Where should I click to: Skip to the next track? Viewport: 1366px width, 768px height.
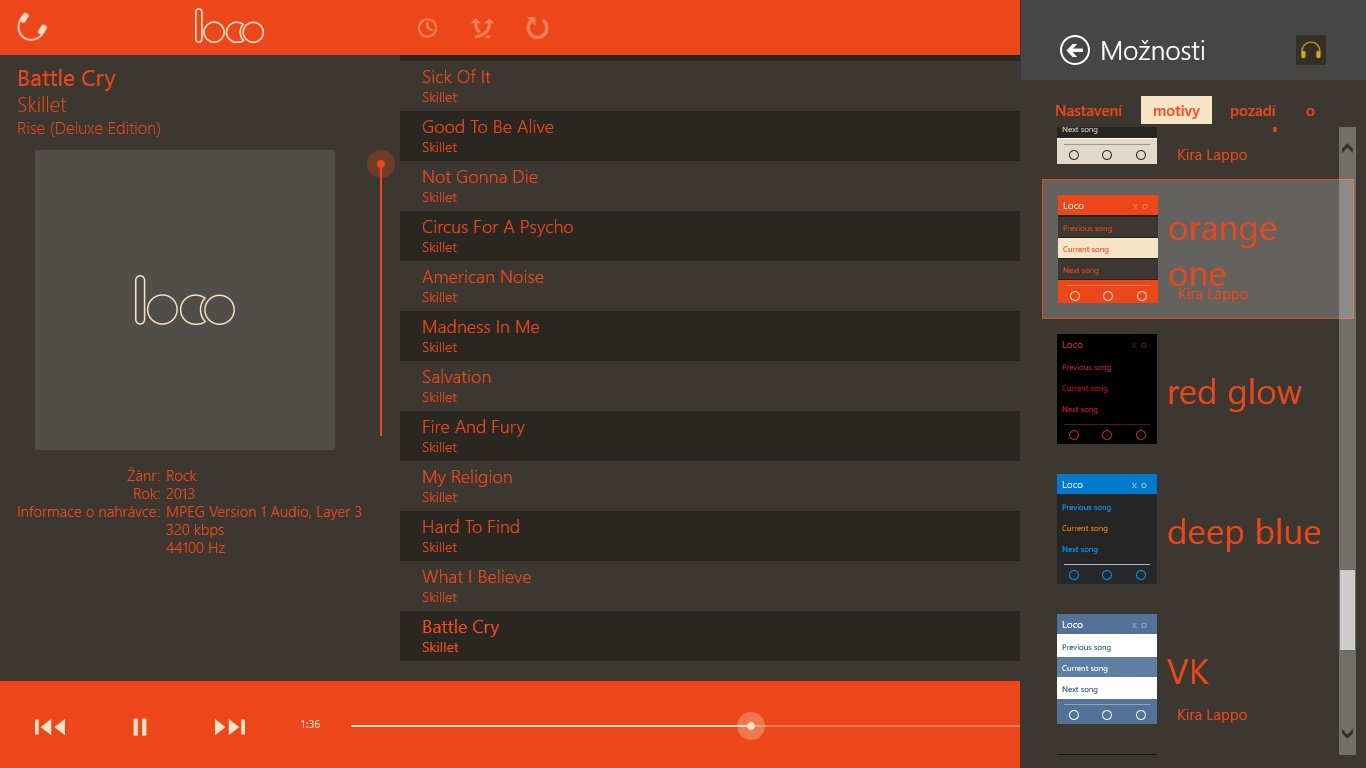click(x=230, y=727)
